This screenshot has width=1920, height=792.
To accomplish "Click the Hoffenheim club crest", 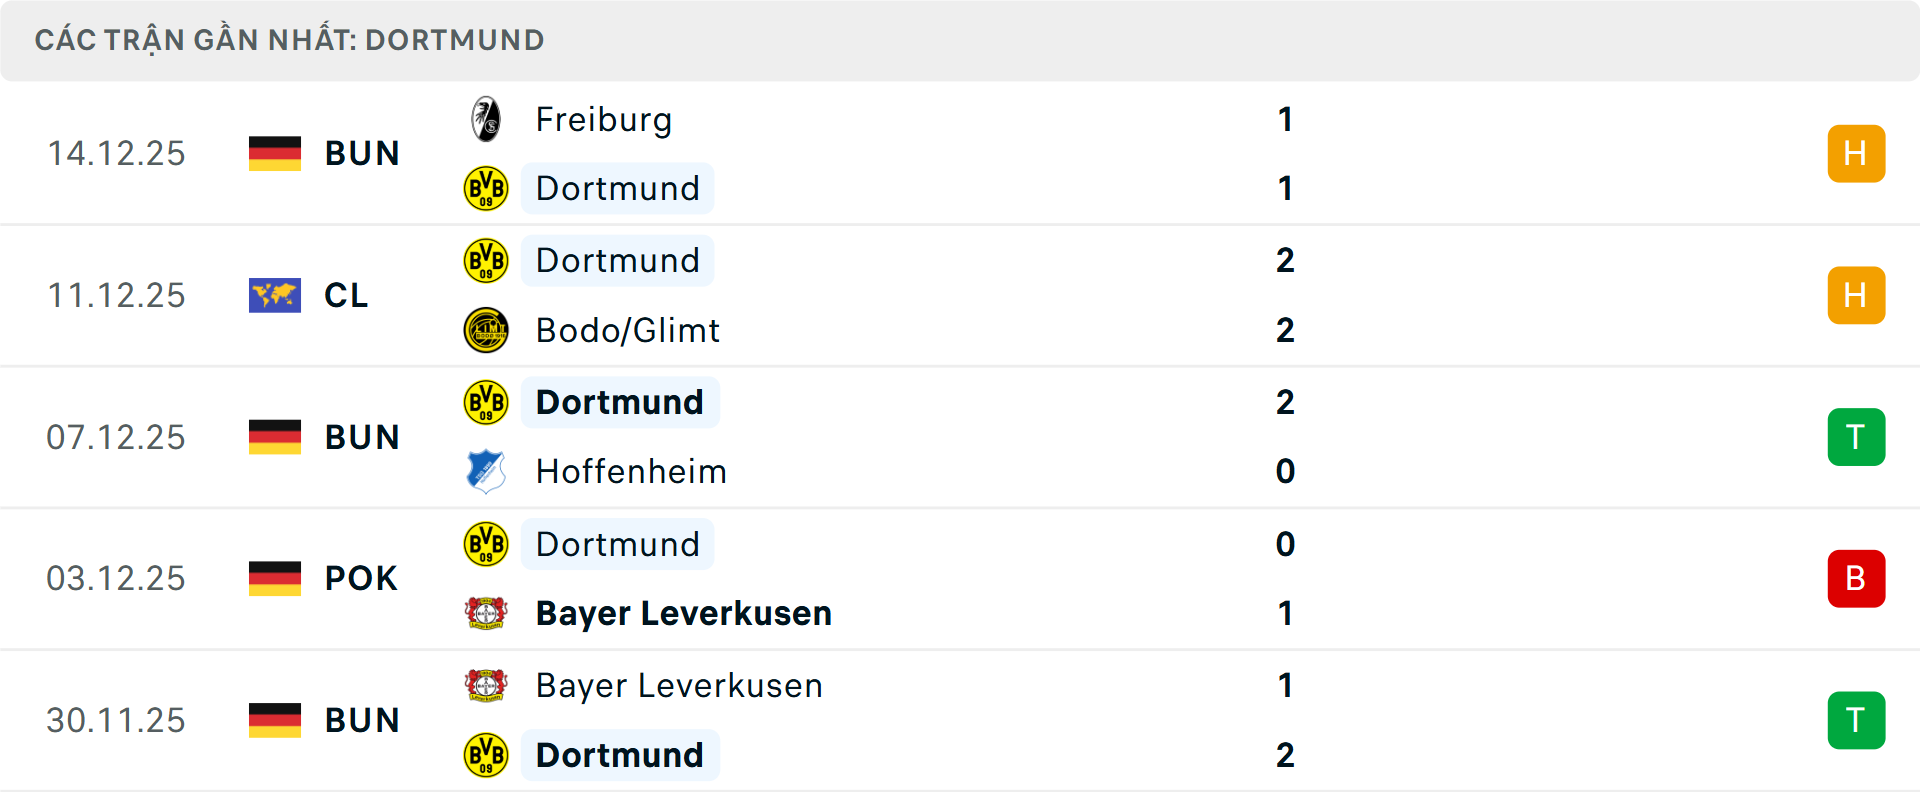I will click(486, 471).
